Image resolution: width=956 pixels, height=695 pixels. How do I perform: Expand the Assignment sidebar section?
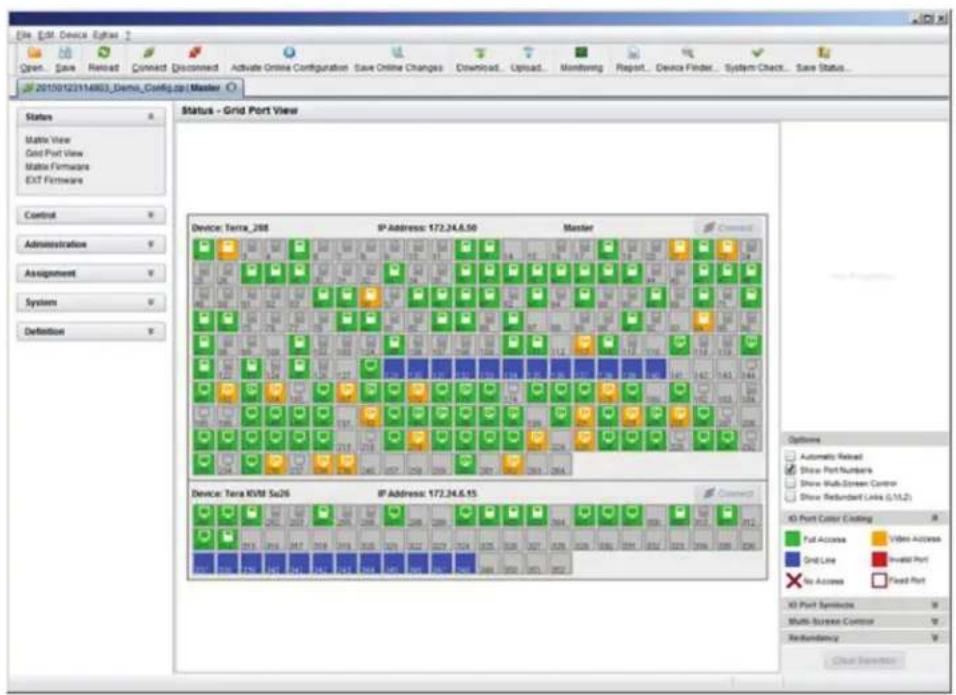pos(151,274)
